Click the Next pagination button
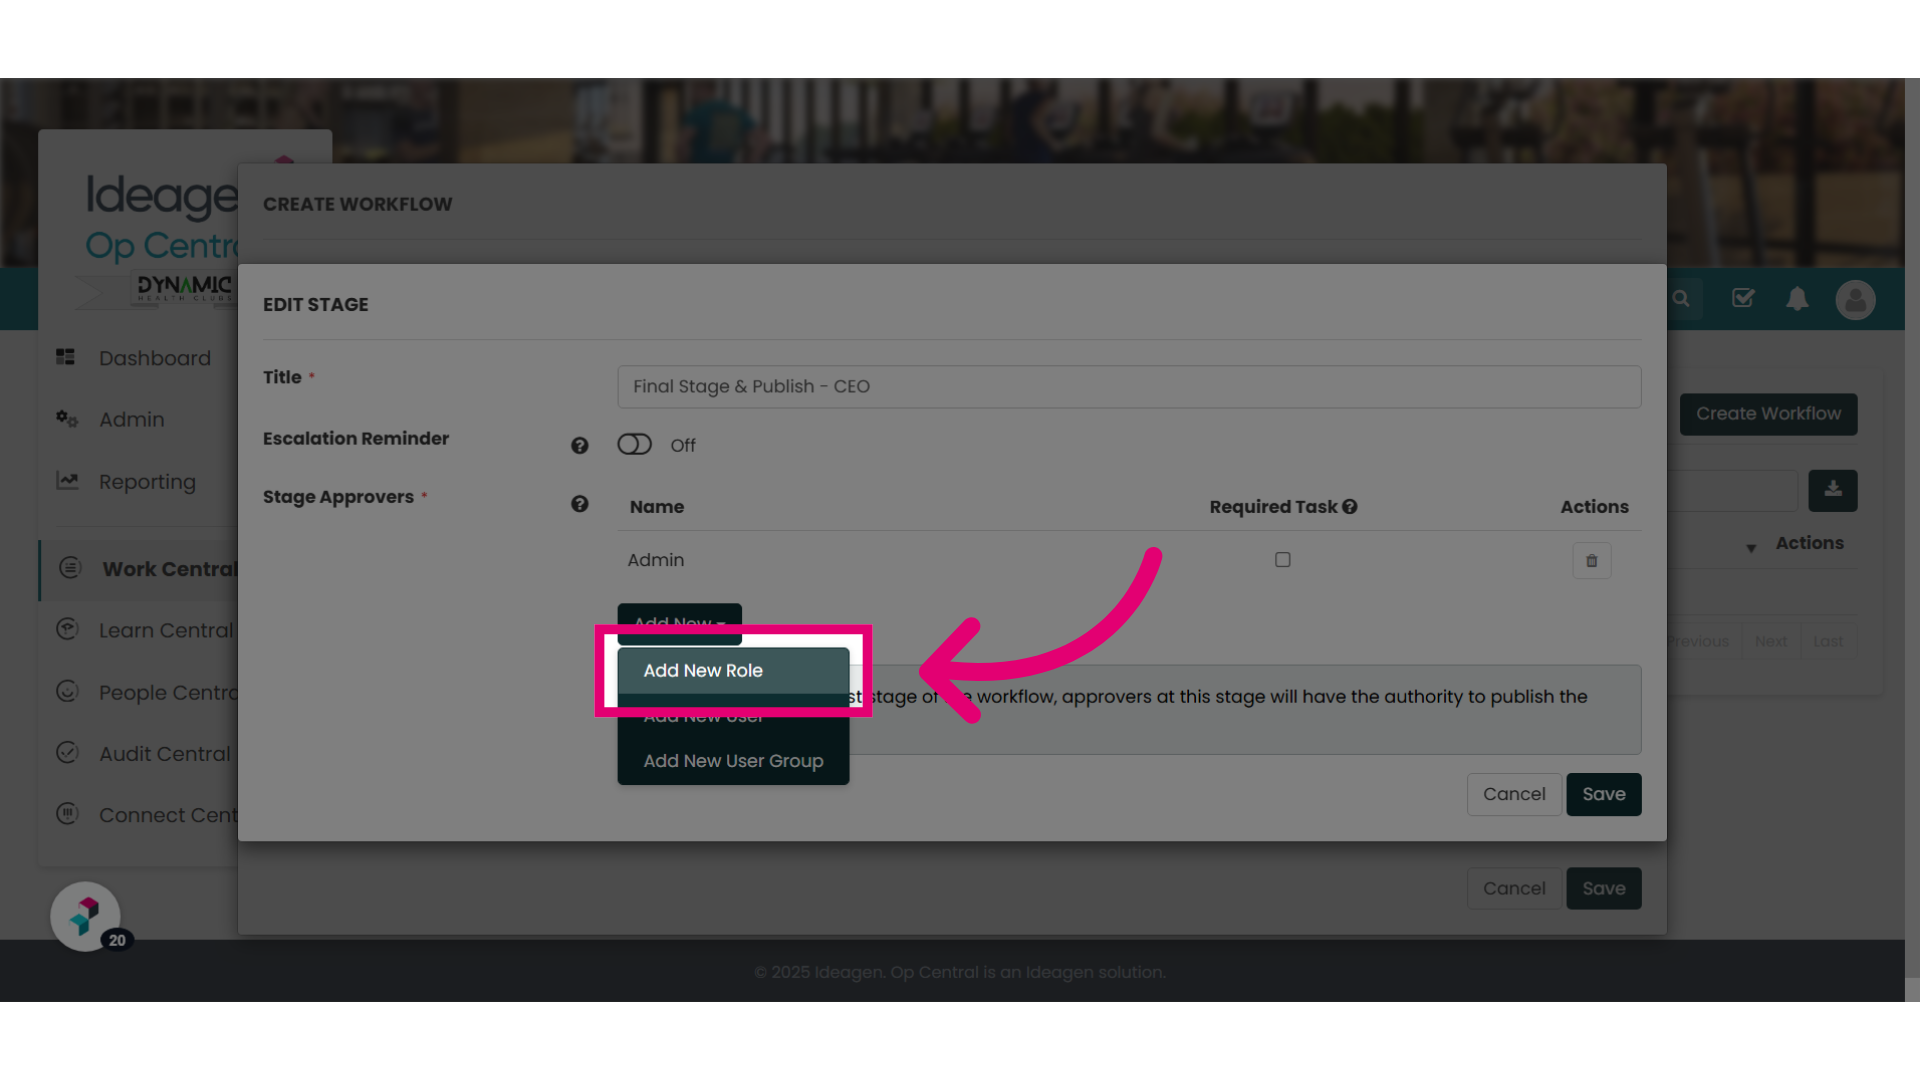Screen dimensions: 1920x1080 coord(1770,642)
